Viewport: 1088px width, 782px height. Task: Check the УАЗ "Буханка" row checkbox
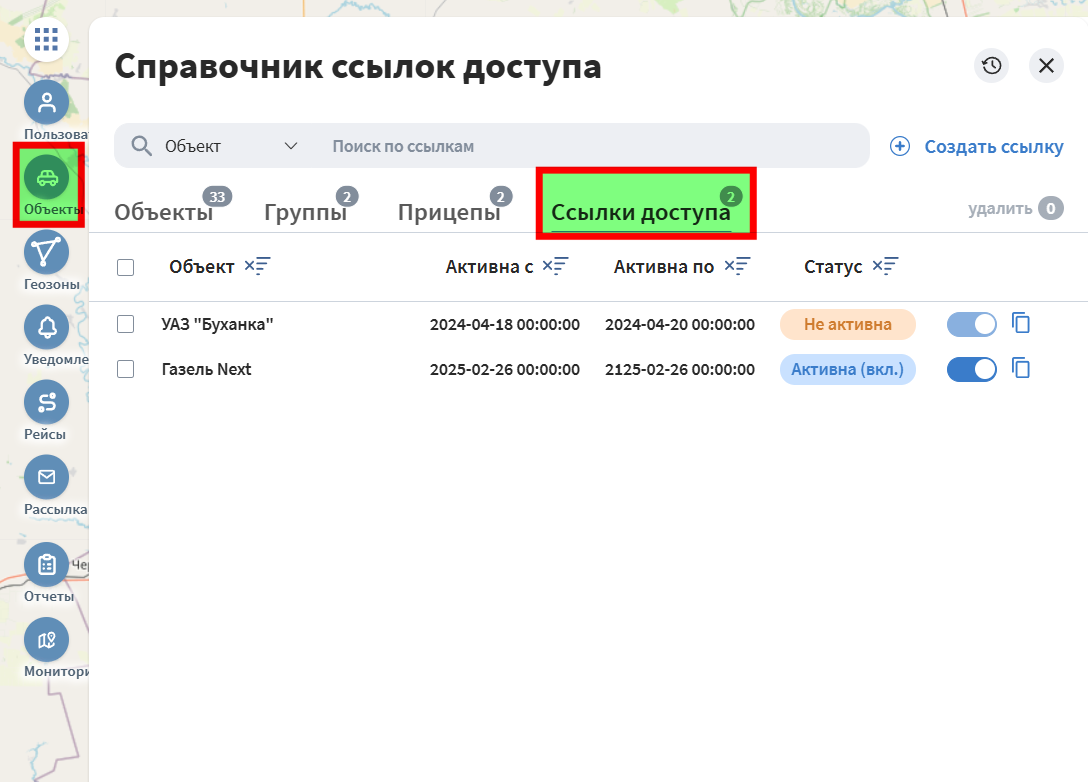[x=125, y=324]
